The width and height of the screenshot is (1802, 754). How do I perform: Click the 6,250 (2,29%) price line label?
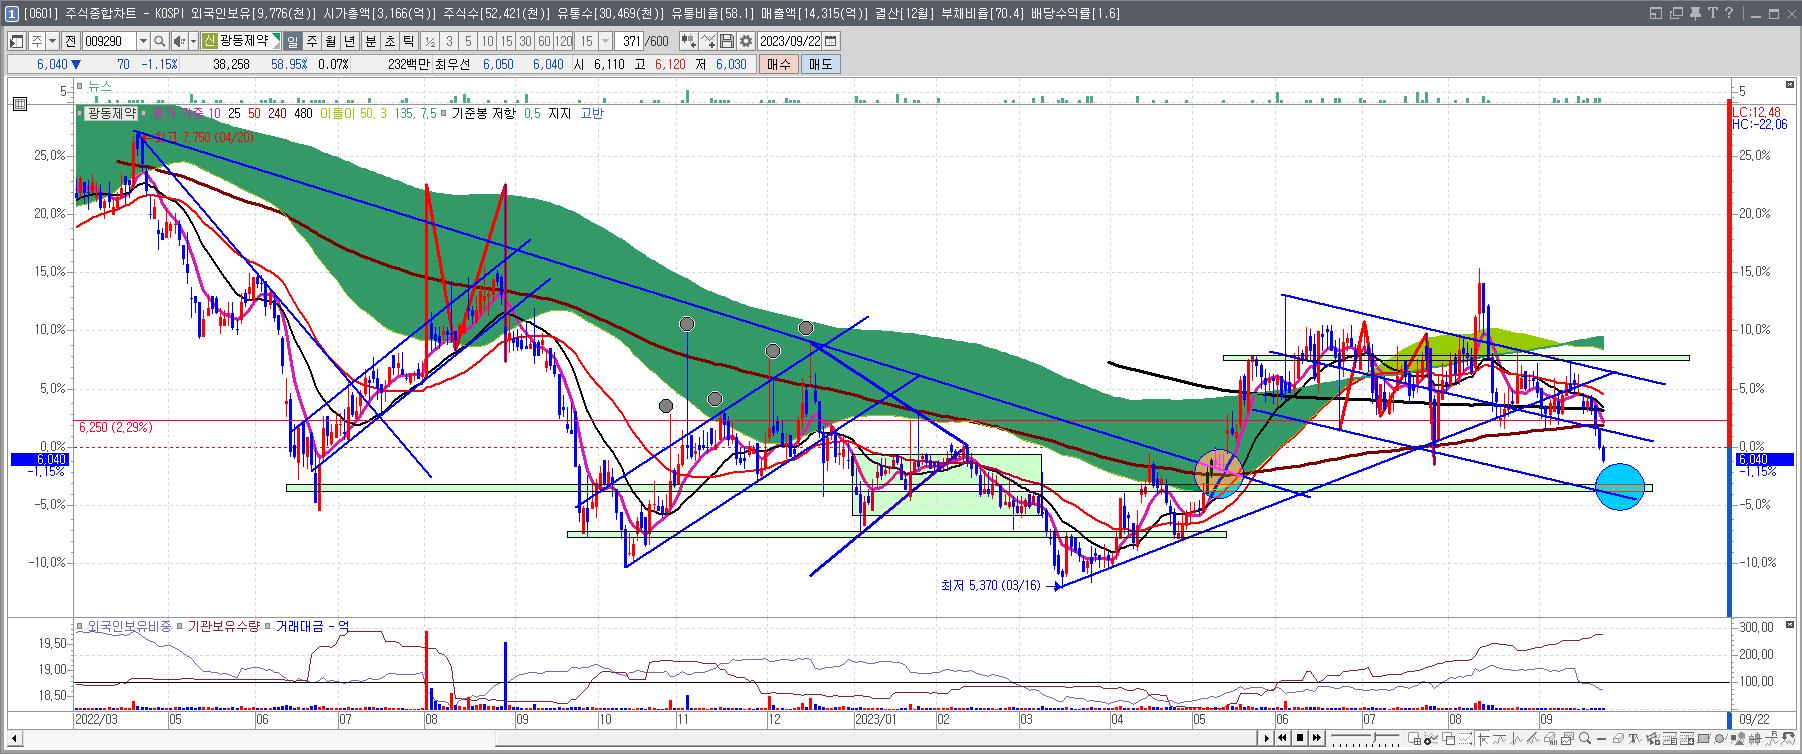click(116, 427)
